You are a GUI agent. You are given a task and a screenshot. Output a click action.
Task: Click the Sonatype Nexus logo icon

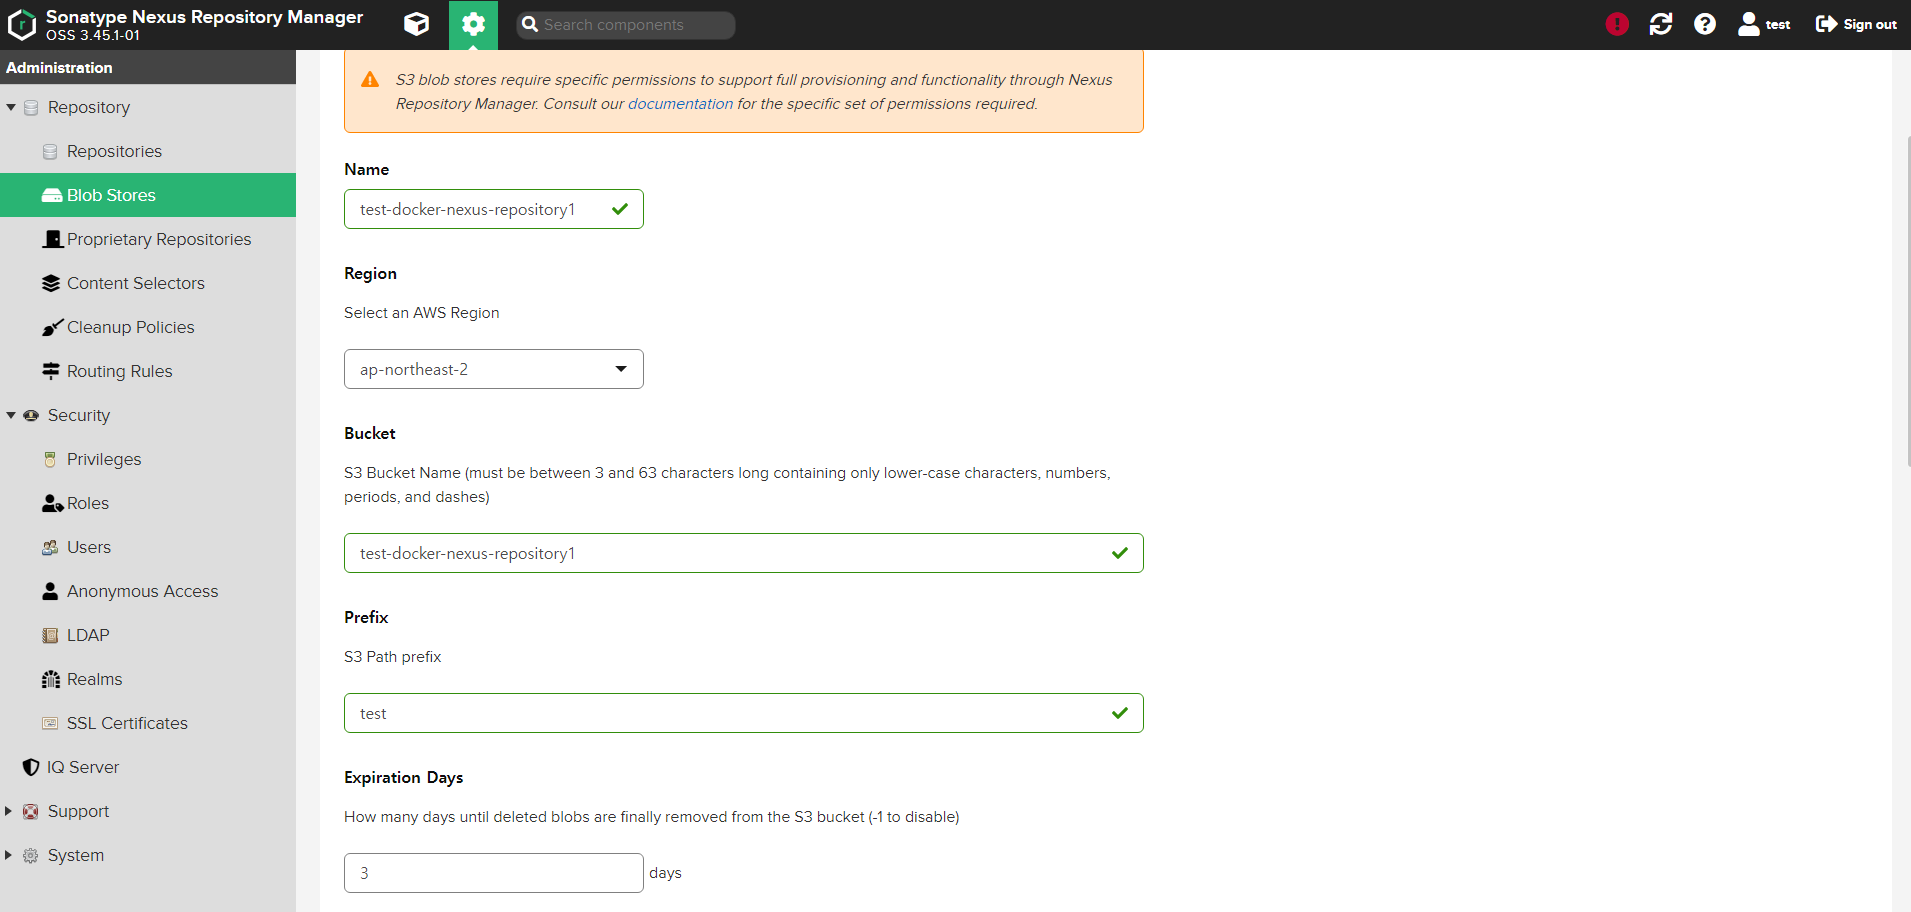tap(21, 25)
